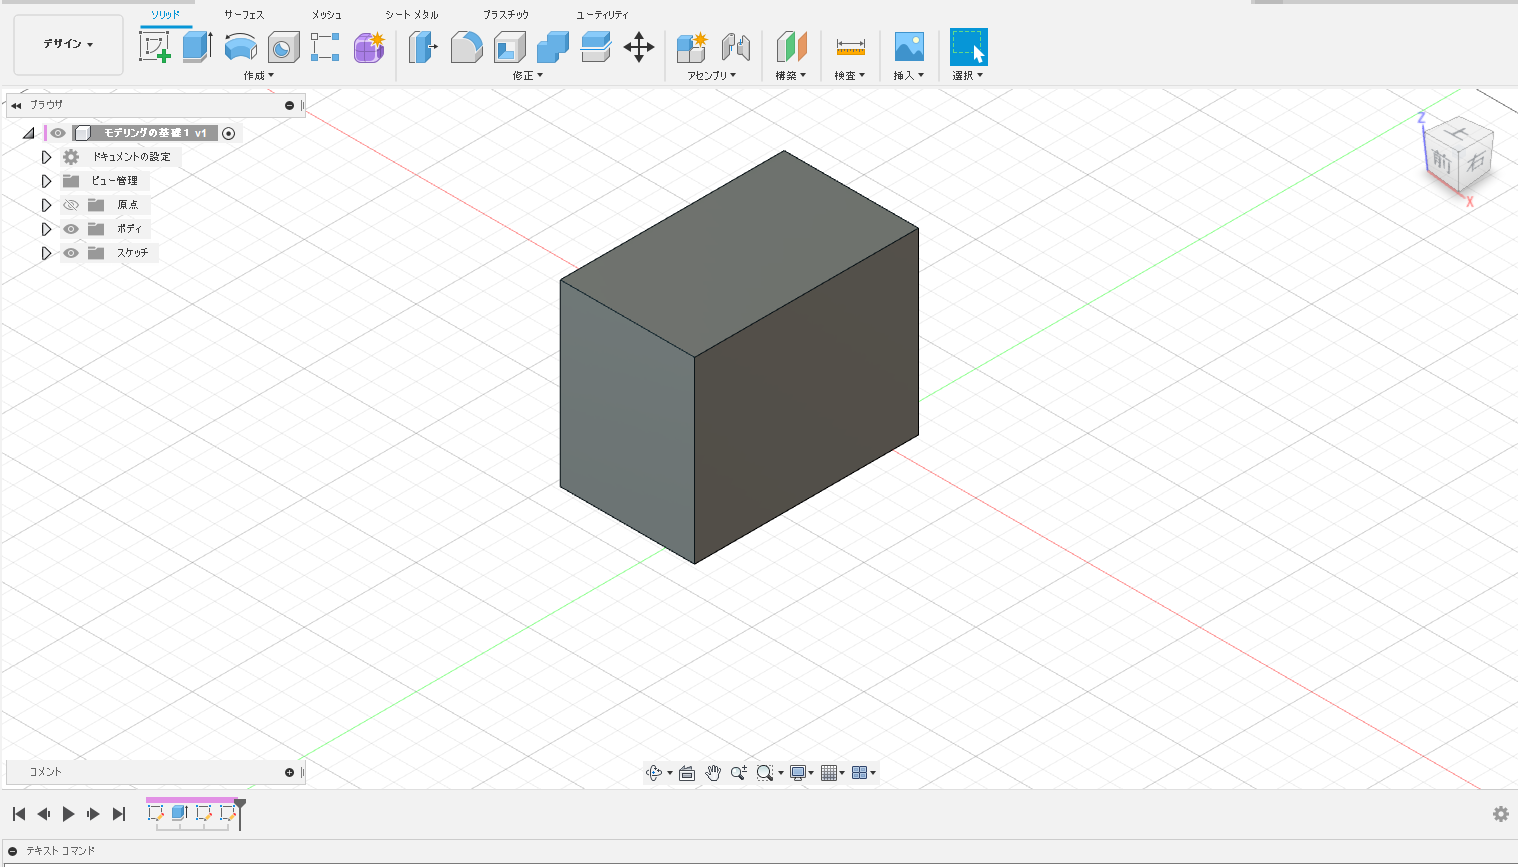1518x867 pixels.
Task: Hide the ボディ folder
Action: coord(71,229)
